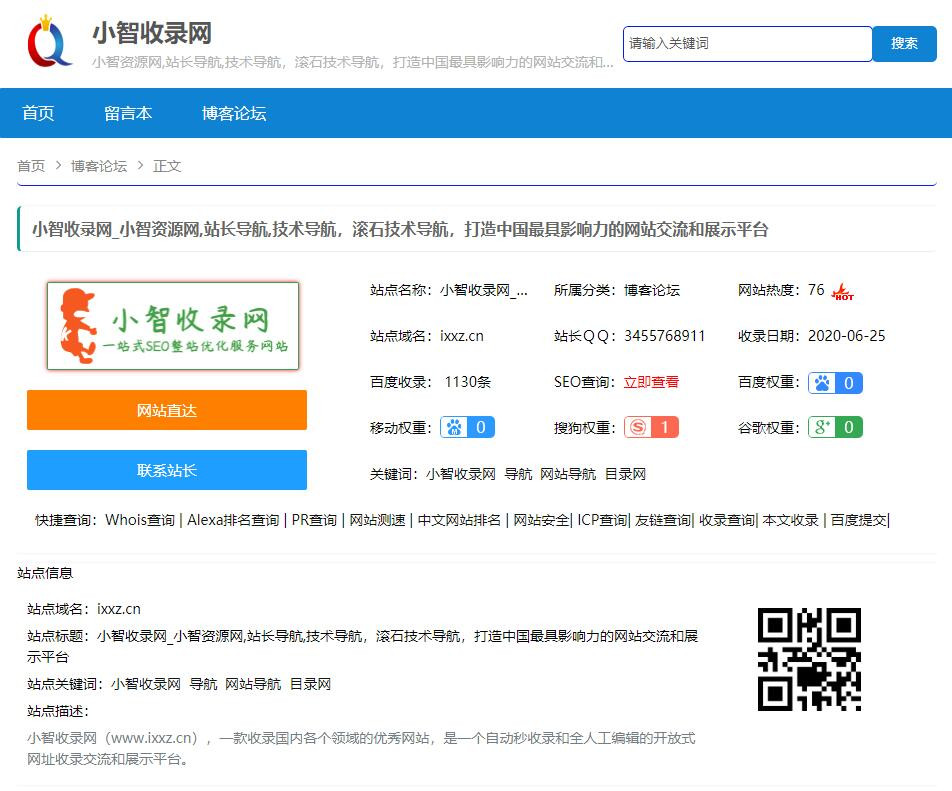Click the Google 谷歌权重 green badge
Screen dimensions: 952x791
[835, 427]
